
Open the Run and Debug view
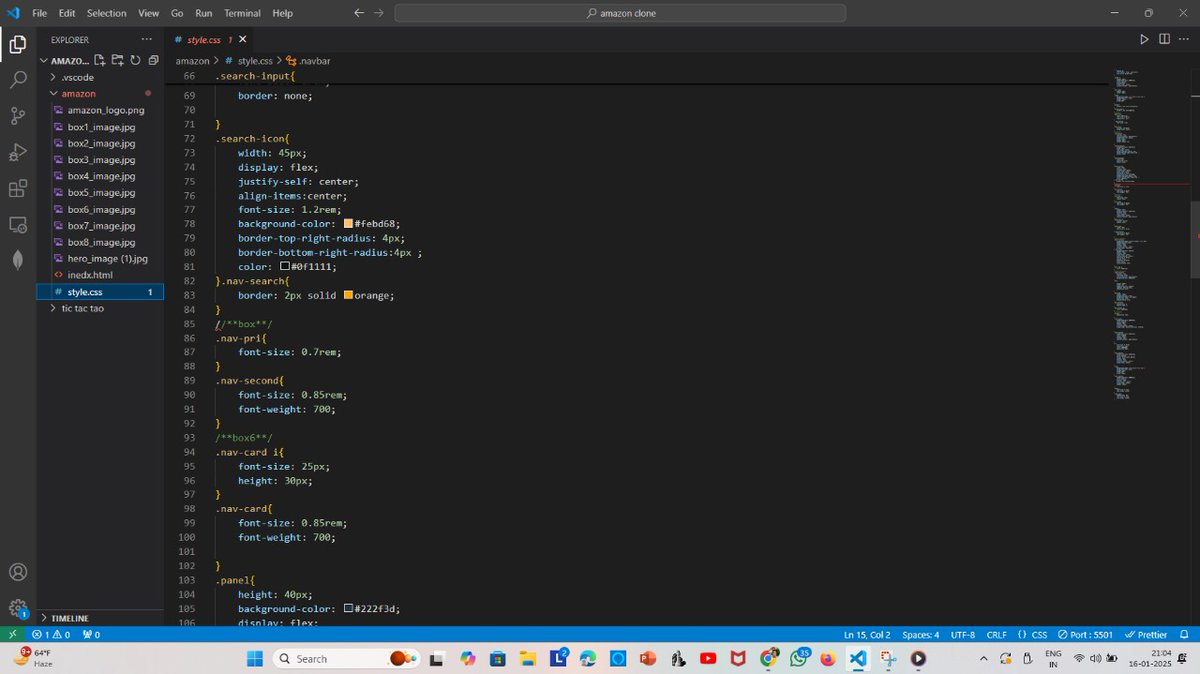[18, 152]
